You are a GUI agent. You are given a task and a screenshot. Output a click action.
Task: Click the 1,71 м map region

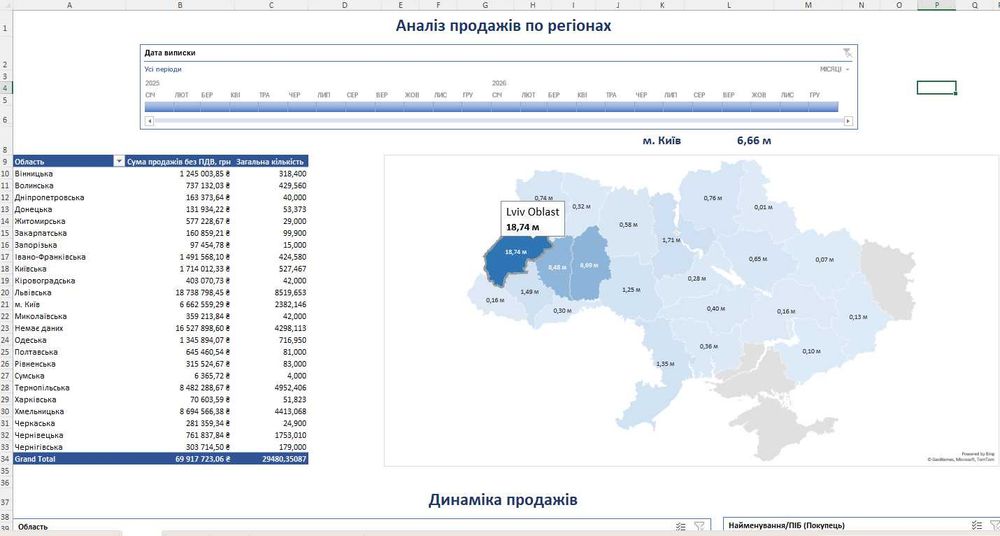point(671,240)
